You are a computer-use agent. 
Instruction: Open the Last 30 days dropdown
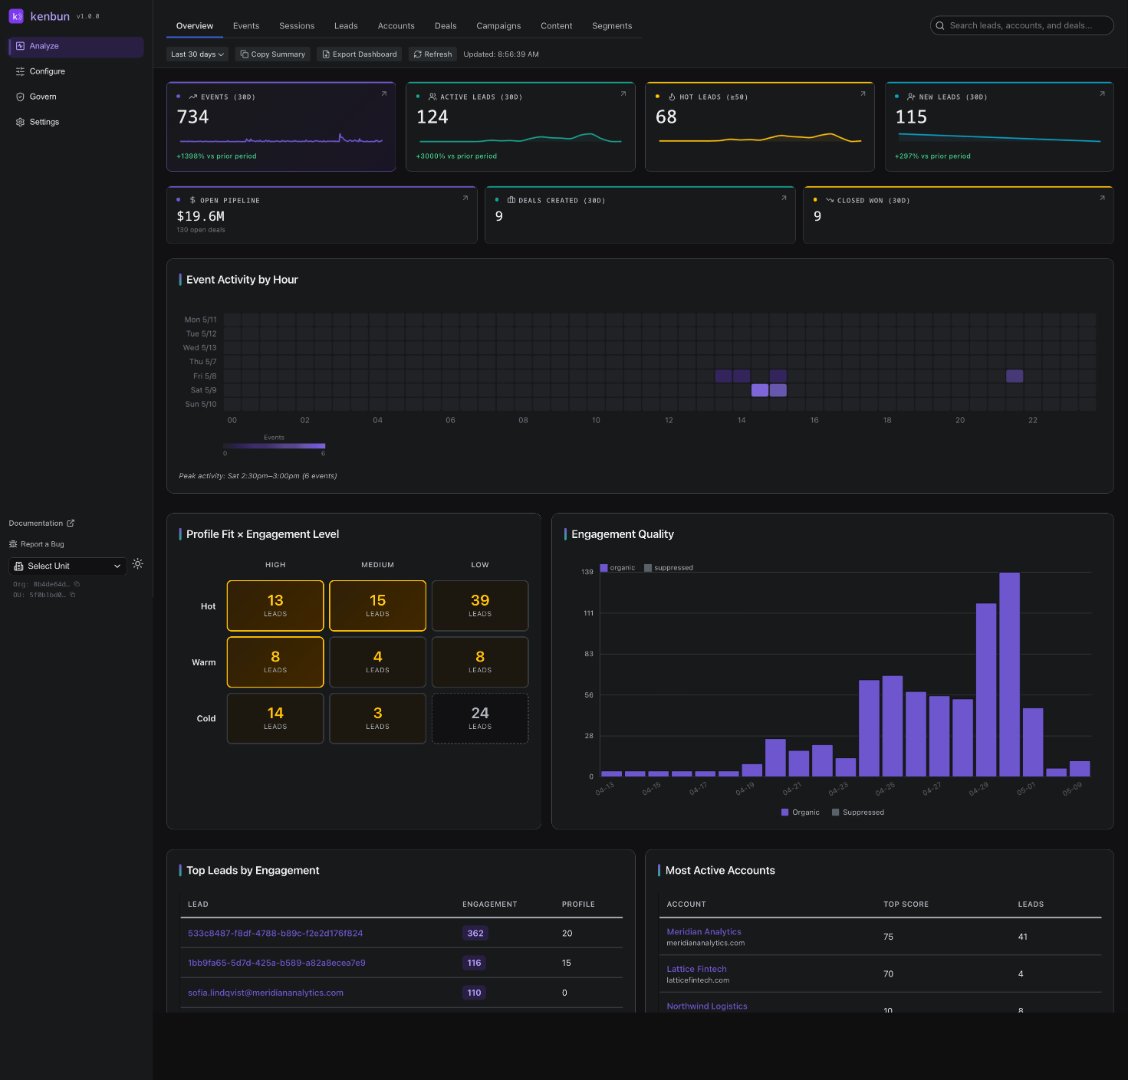click(x=197, y=54)
